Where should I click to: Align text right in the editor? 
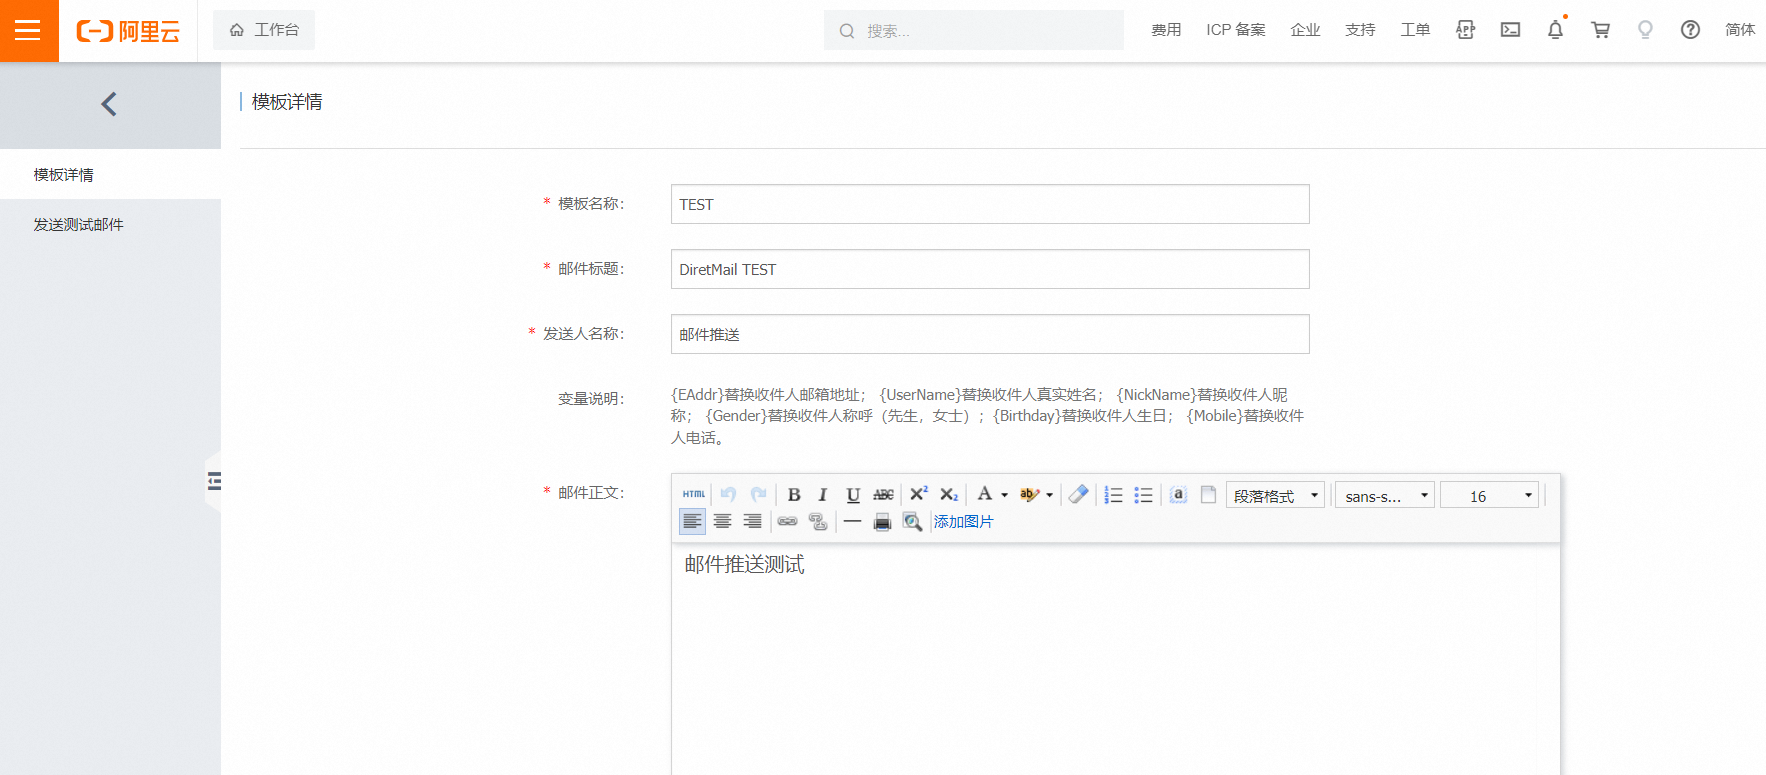click(x=752, y=521)
